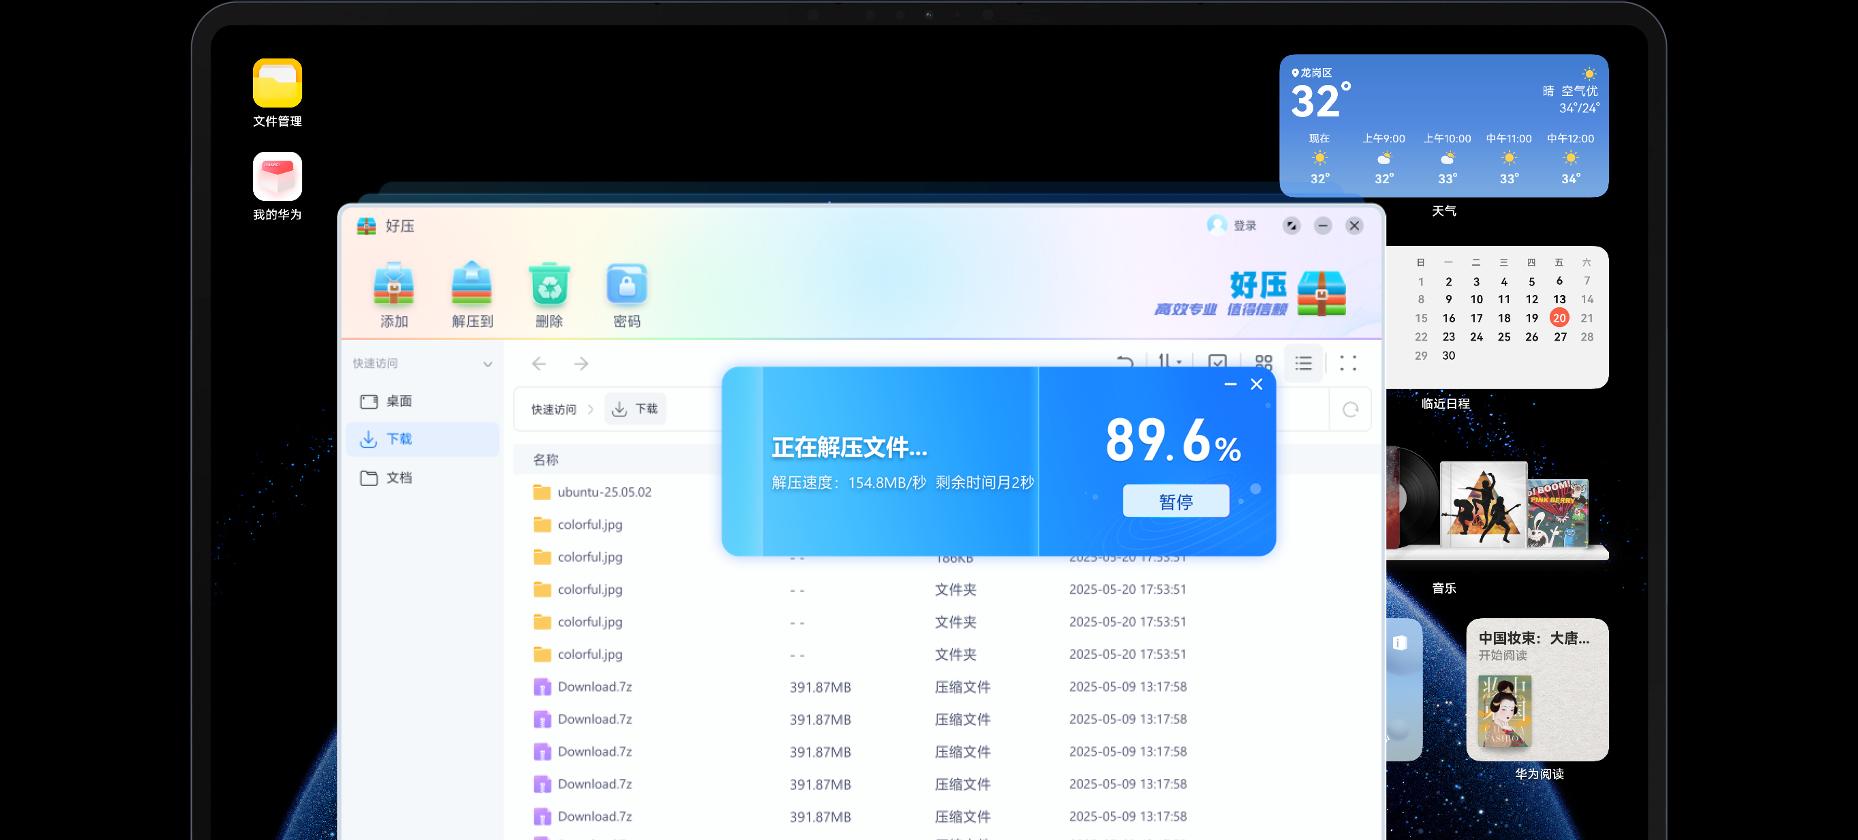Click the band silhouette album cover
Viewport: 1858px width, 840px height.
tap(1483, 504)
